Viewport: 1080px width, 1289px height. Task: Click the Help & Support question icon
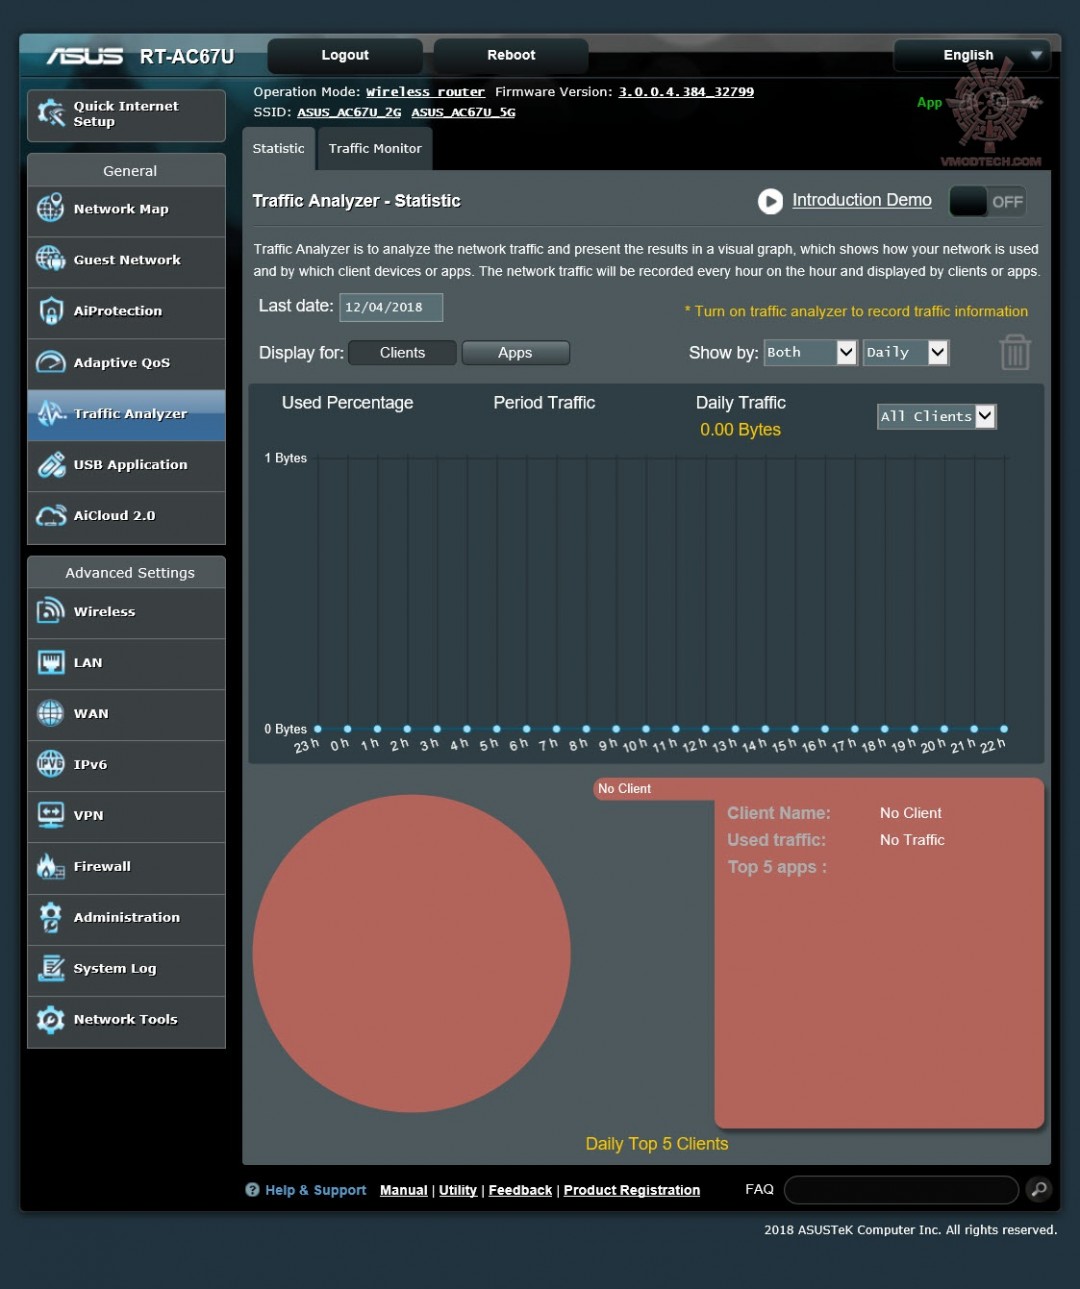coord(252,1190)
